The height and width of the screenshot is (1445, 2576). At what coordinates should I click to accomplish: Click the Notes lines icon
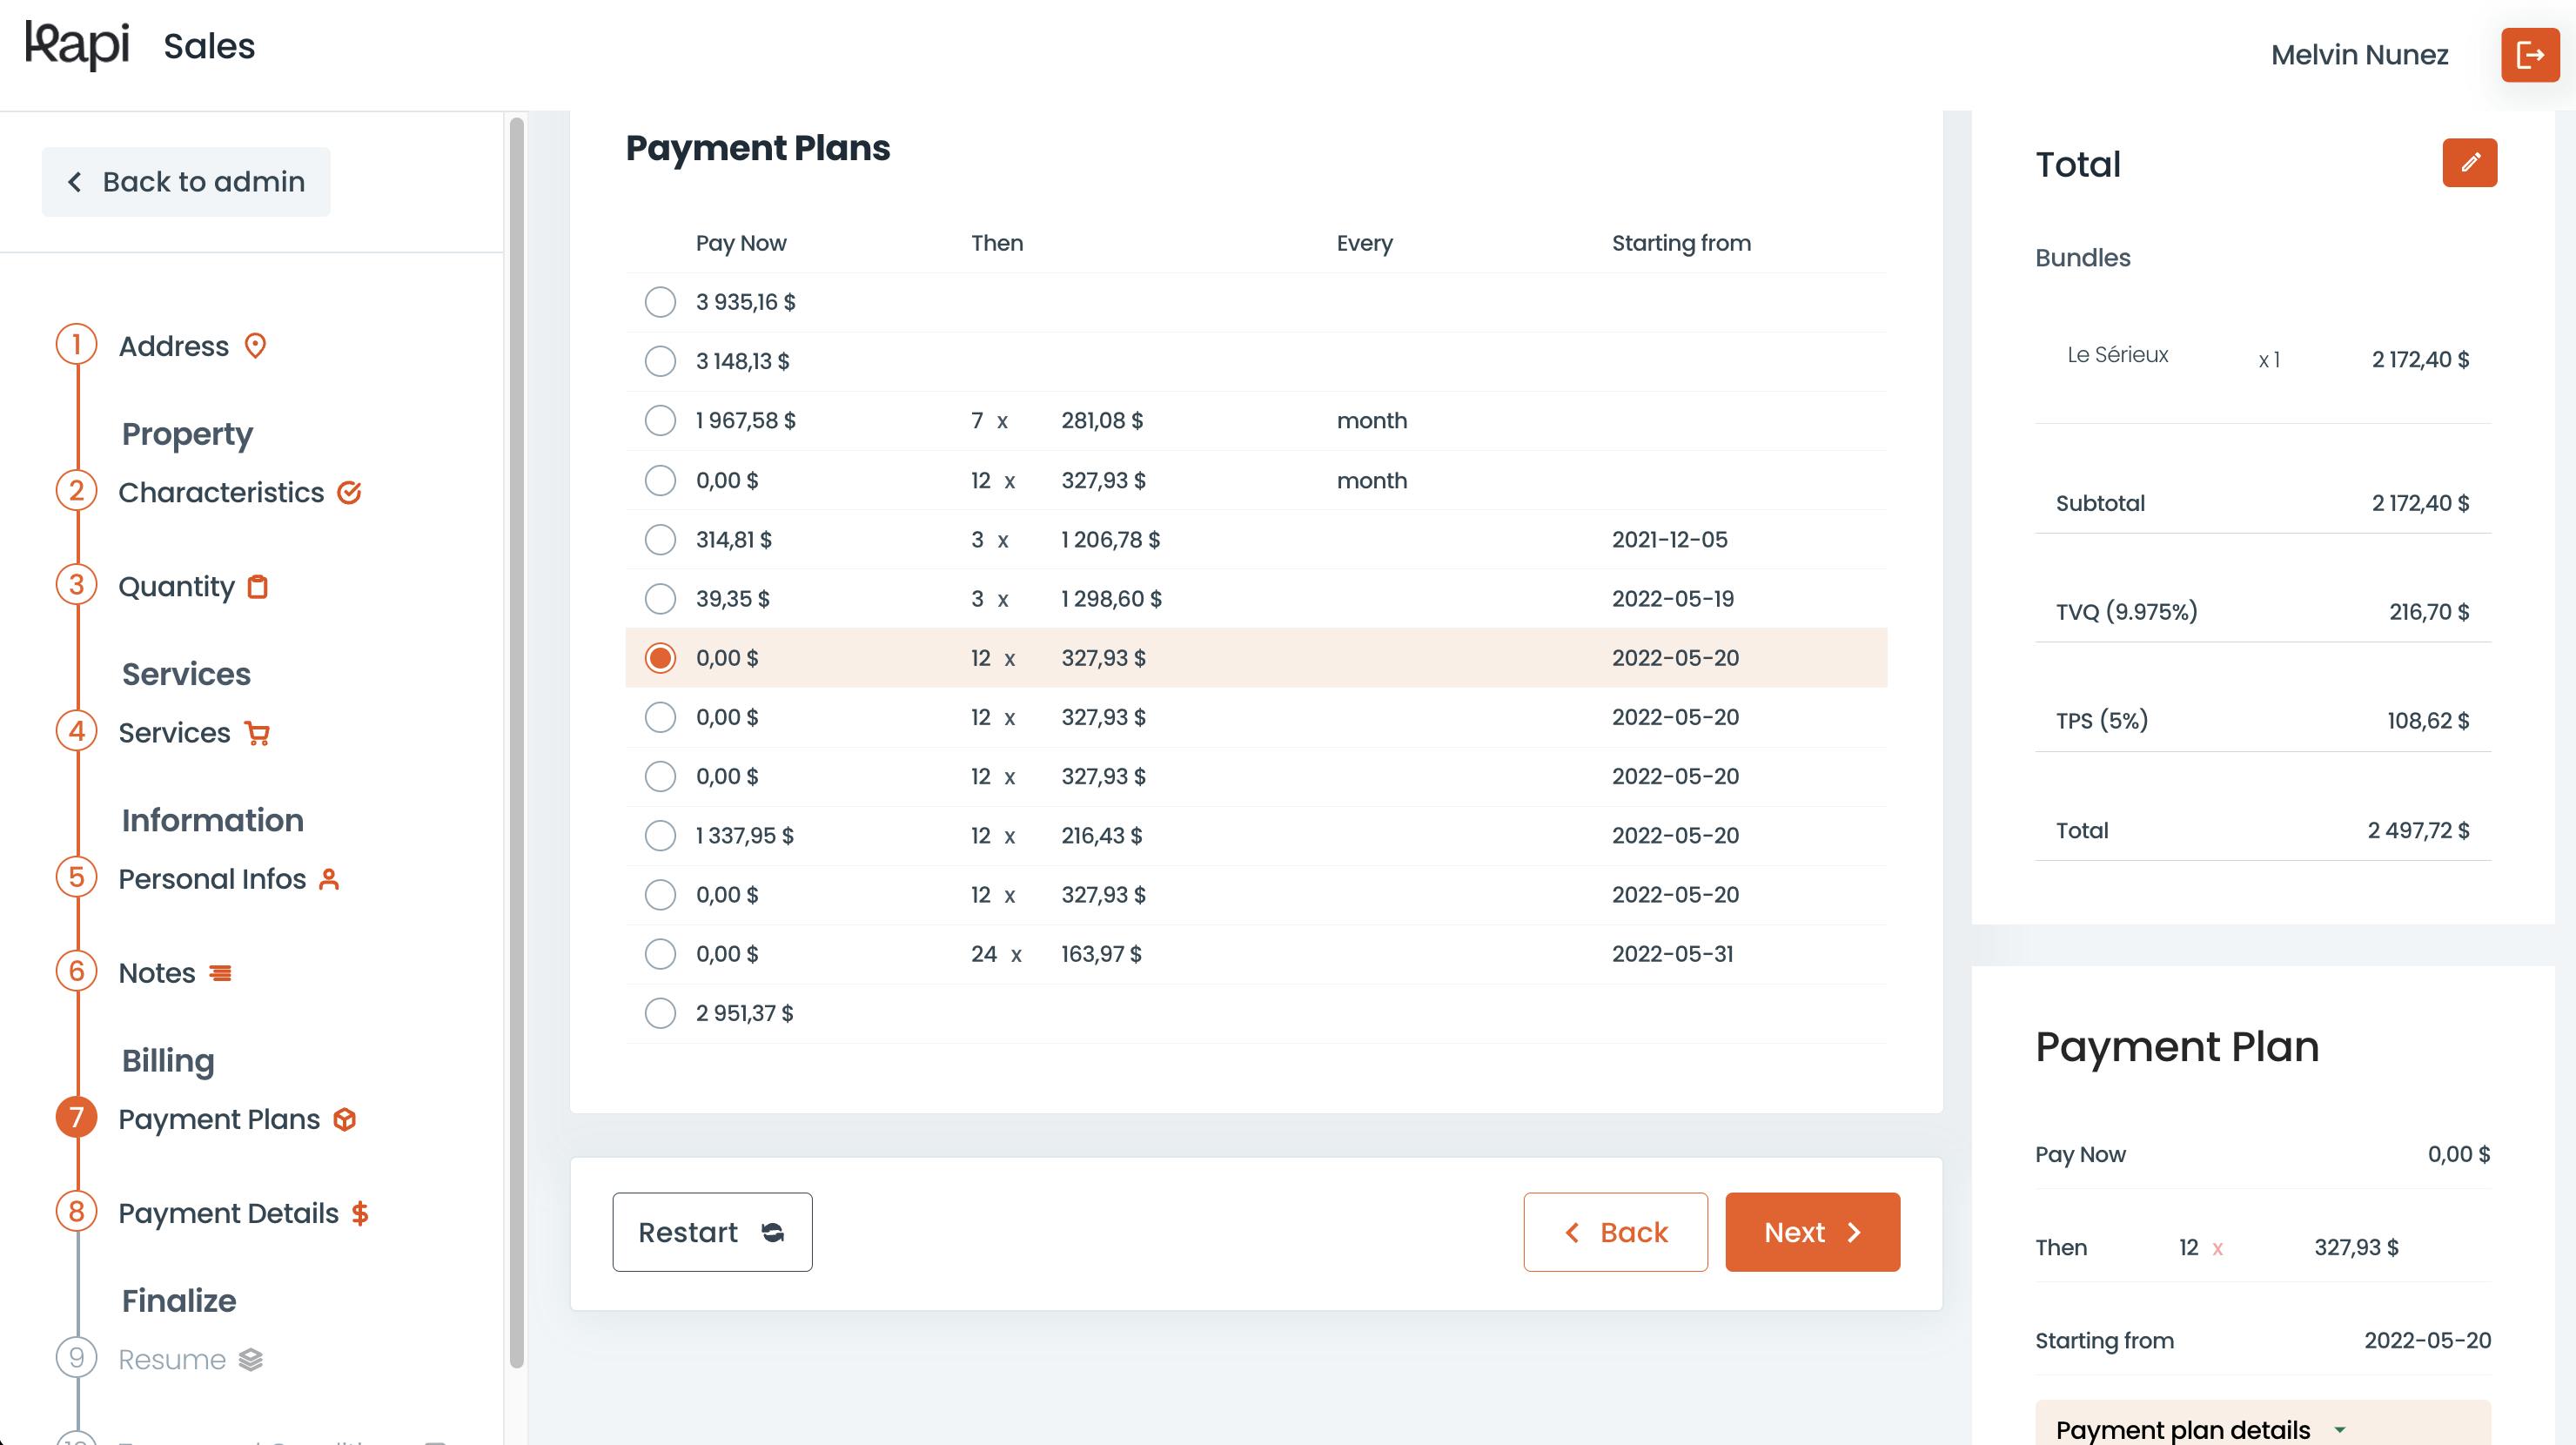pos(220,973)
